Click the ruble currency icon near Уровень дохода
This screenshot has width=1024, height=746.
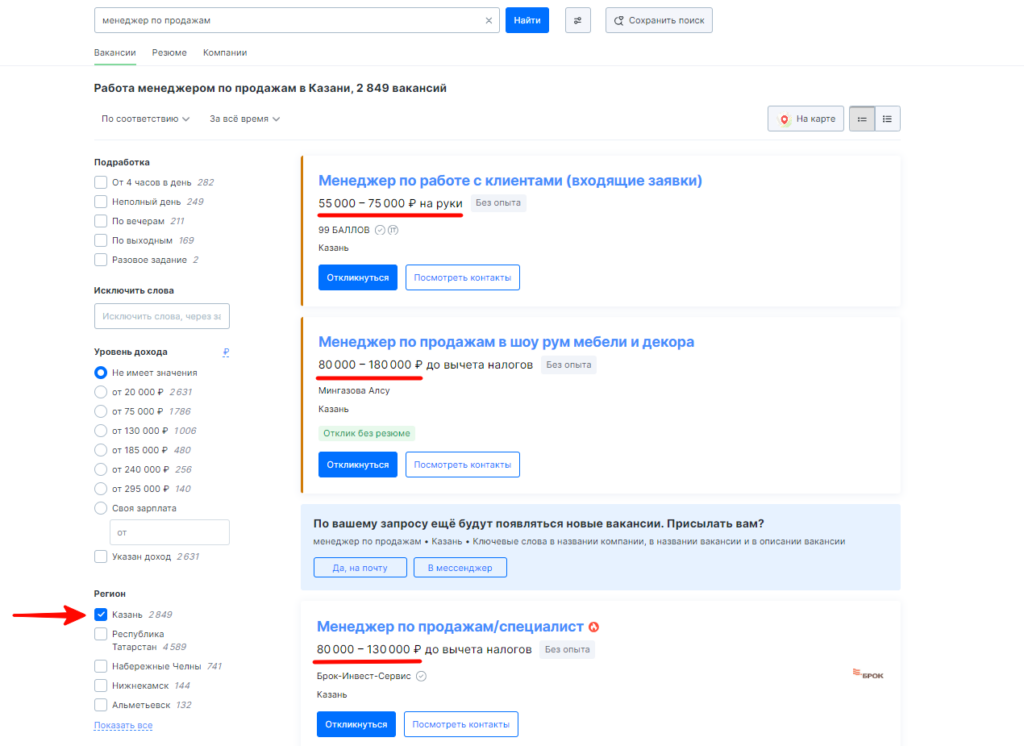tap(226, 352)
